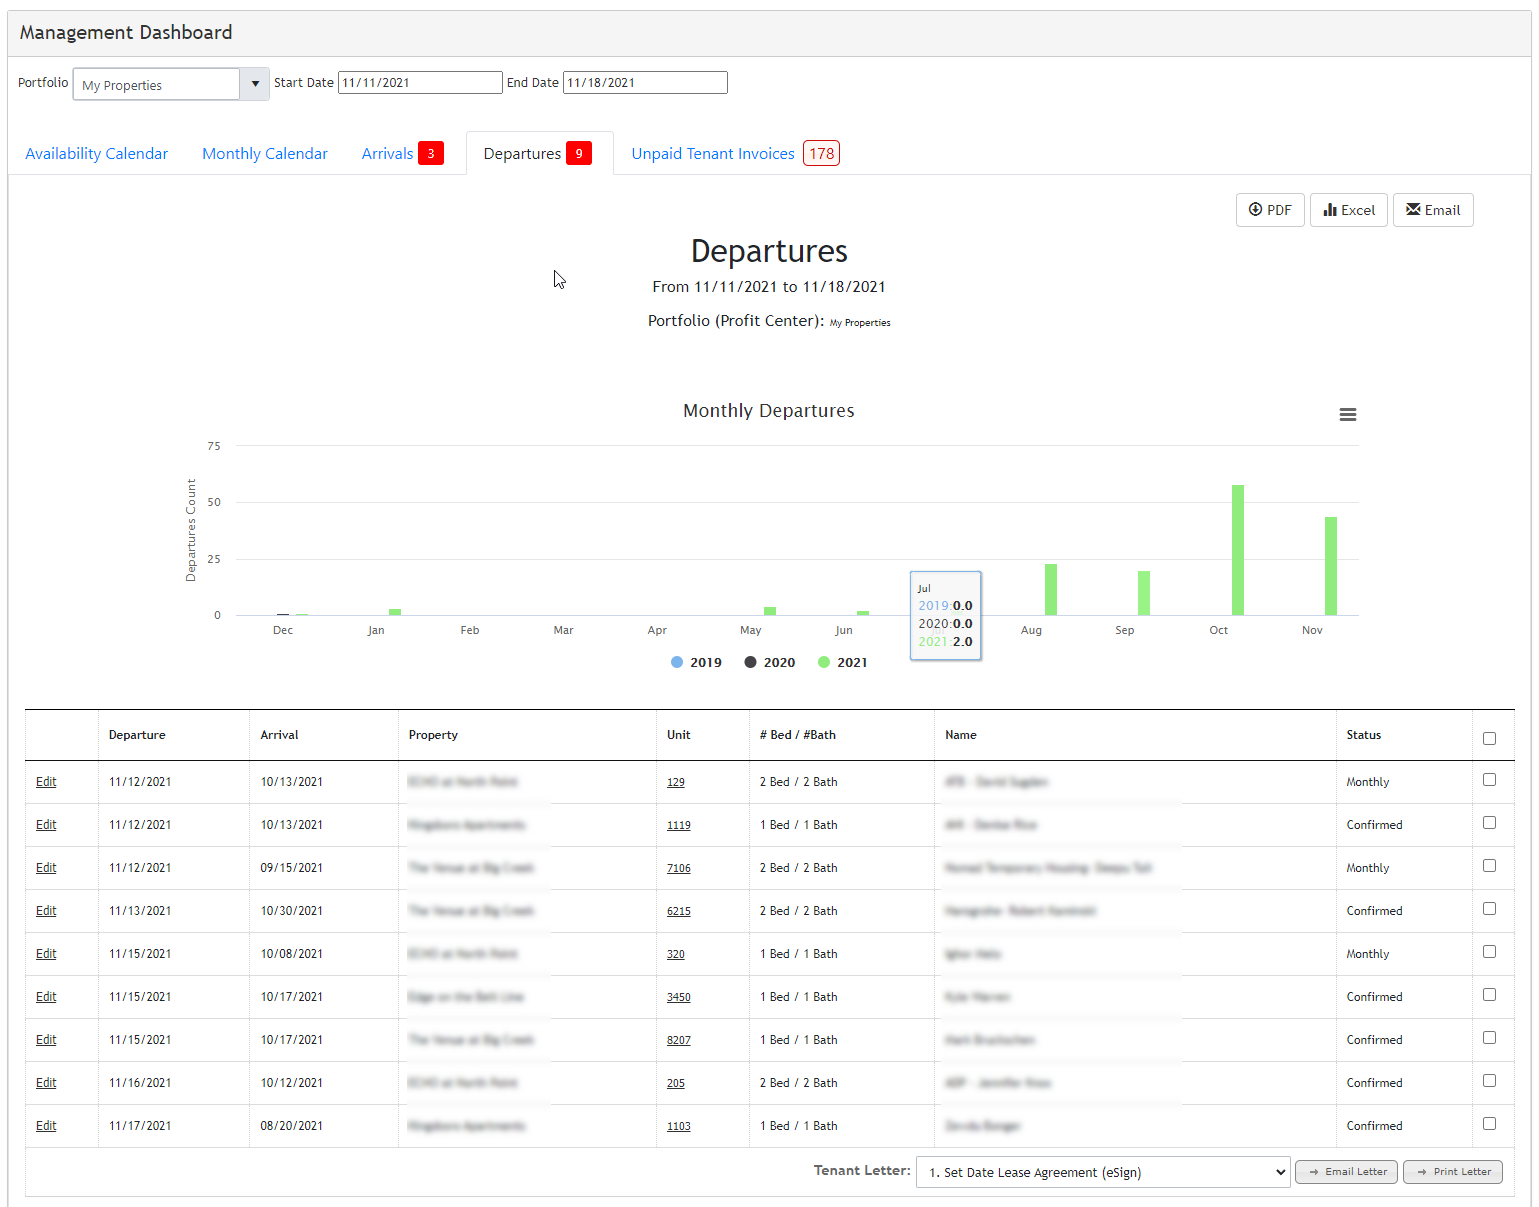This screenshot has height=1207, width=1539.
Task: Switch to the Monthly Calendar tab
Action: click(x=265, y=153)
